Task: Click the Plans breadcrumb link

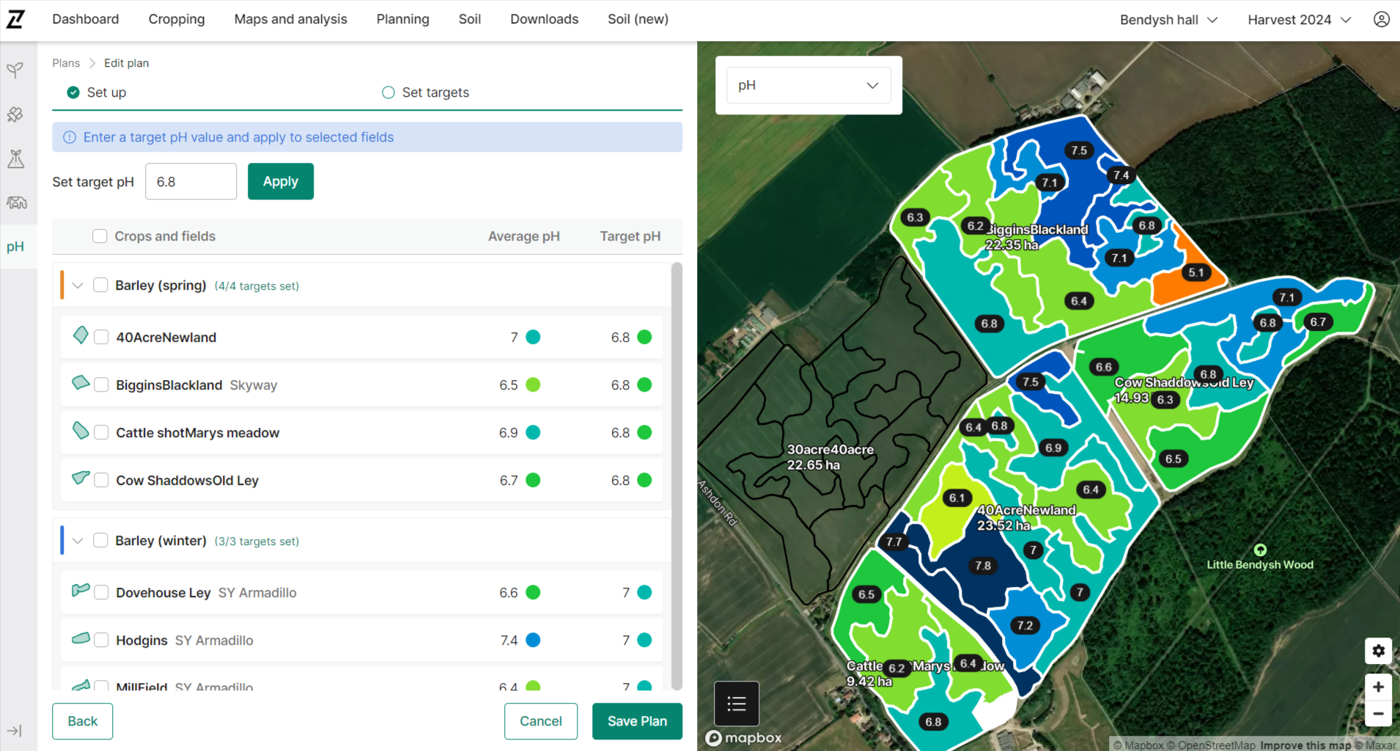Action: click(x=66, y=63)
